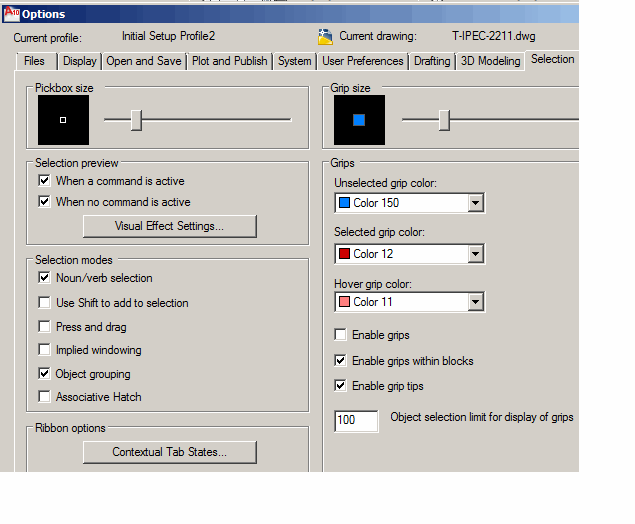
Task: Select the Selection tab
Action: coord(552,60)
